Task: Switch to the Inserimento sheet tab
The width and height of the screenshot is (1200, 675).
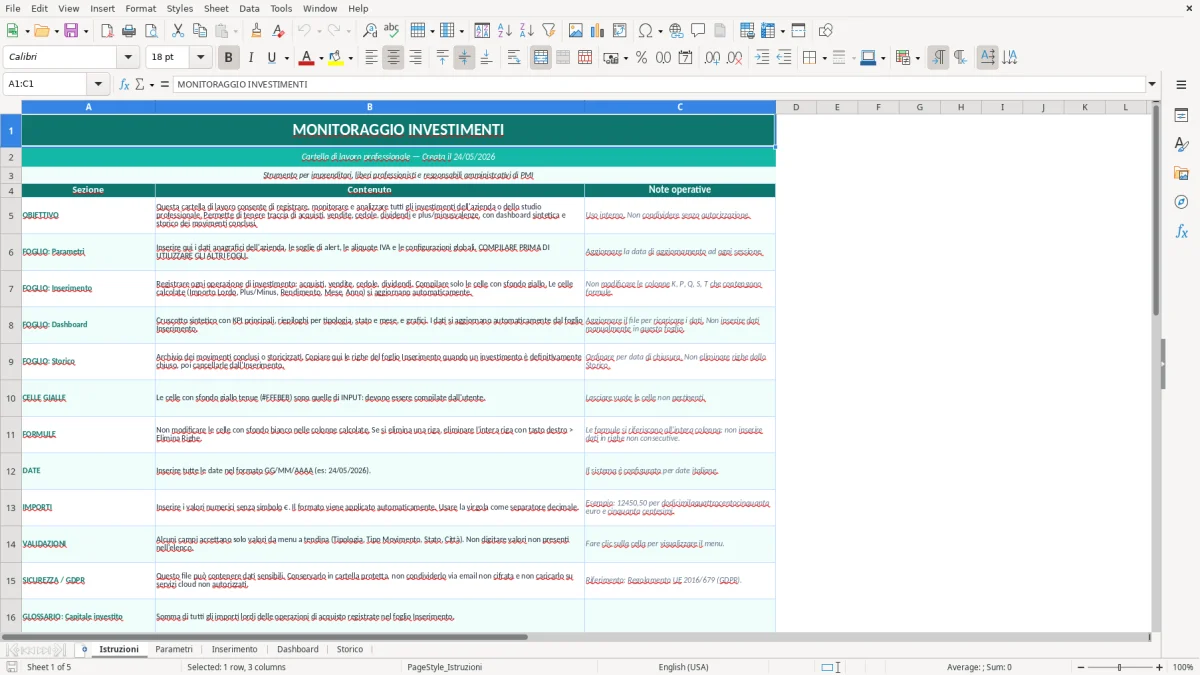Action: click(234, 649)
